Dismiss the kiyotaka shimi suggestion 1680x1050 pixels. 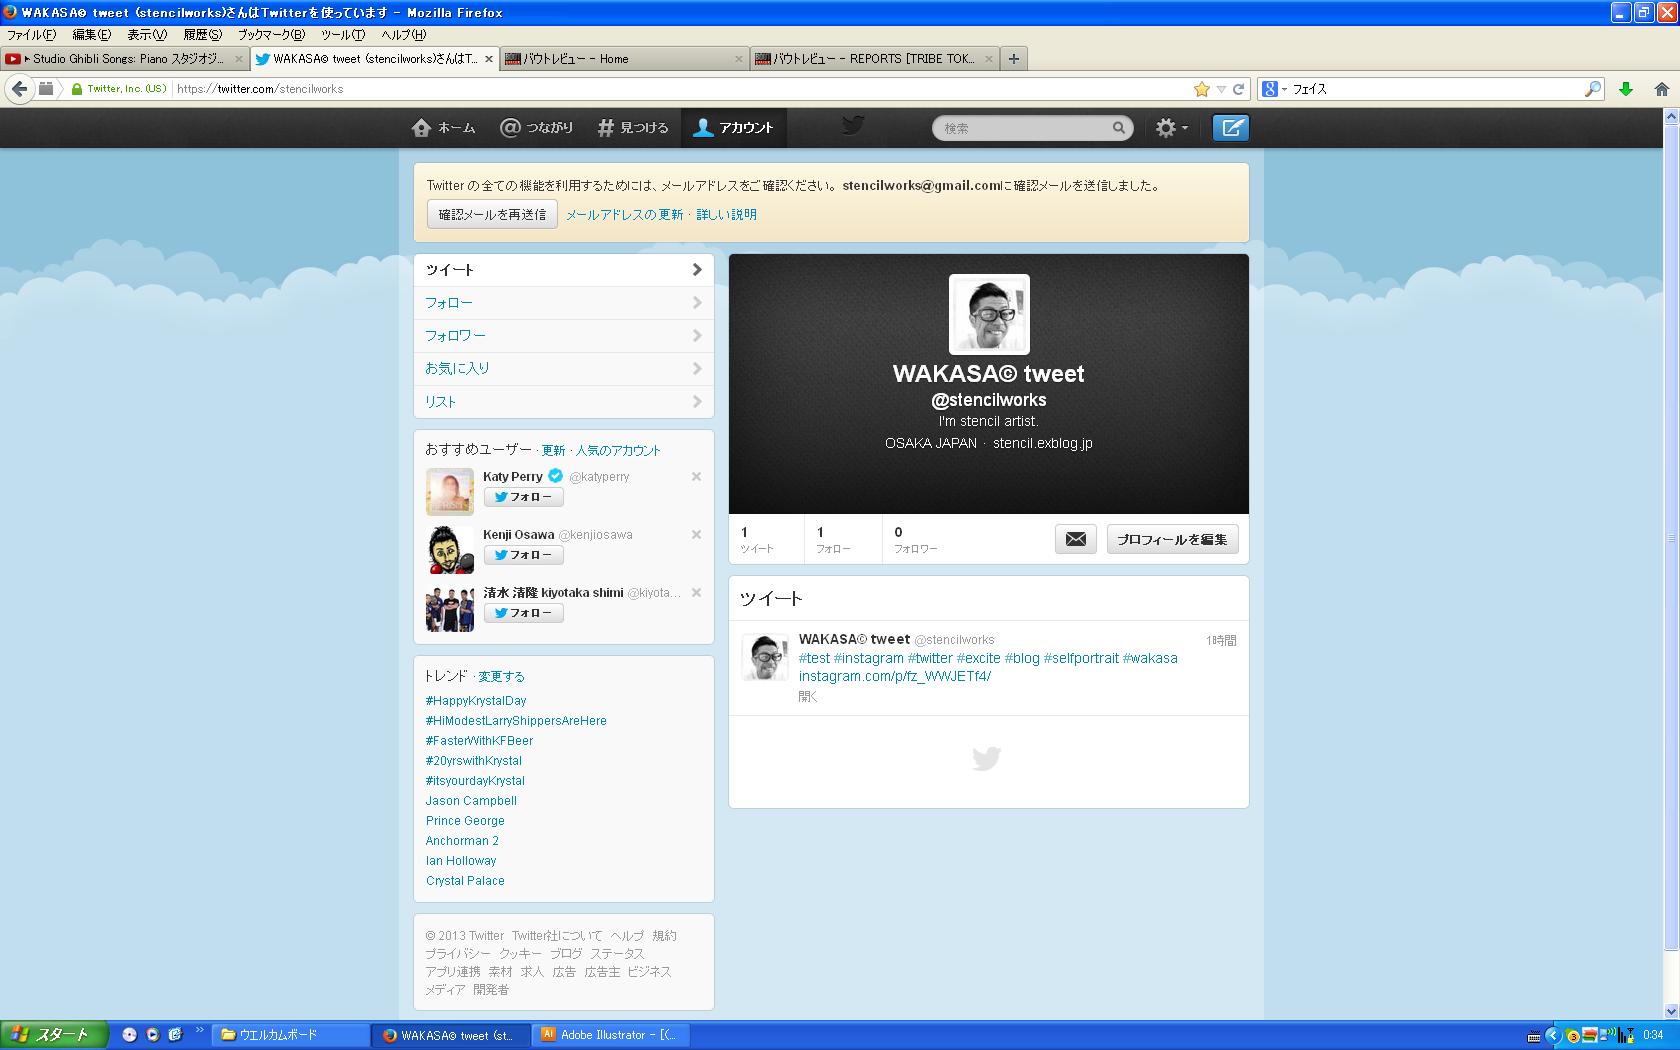696,593
